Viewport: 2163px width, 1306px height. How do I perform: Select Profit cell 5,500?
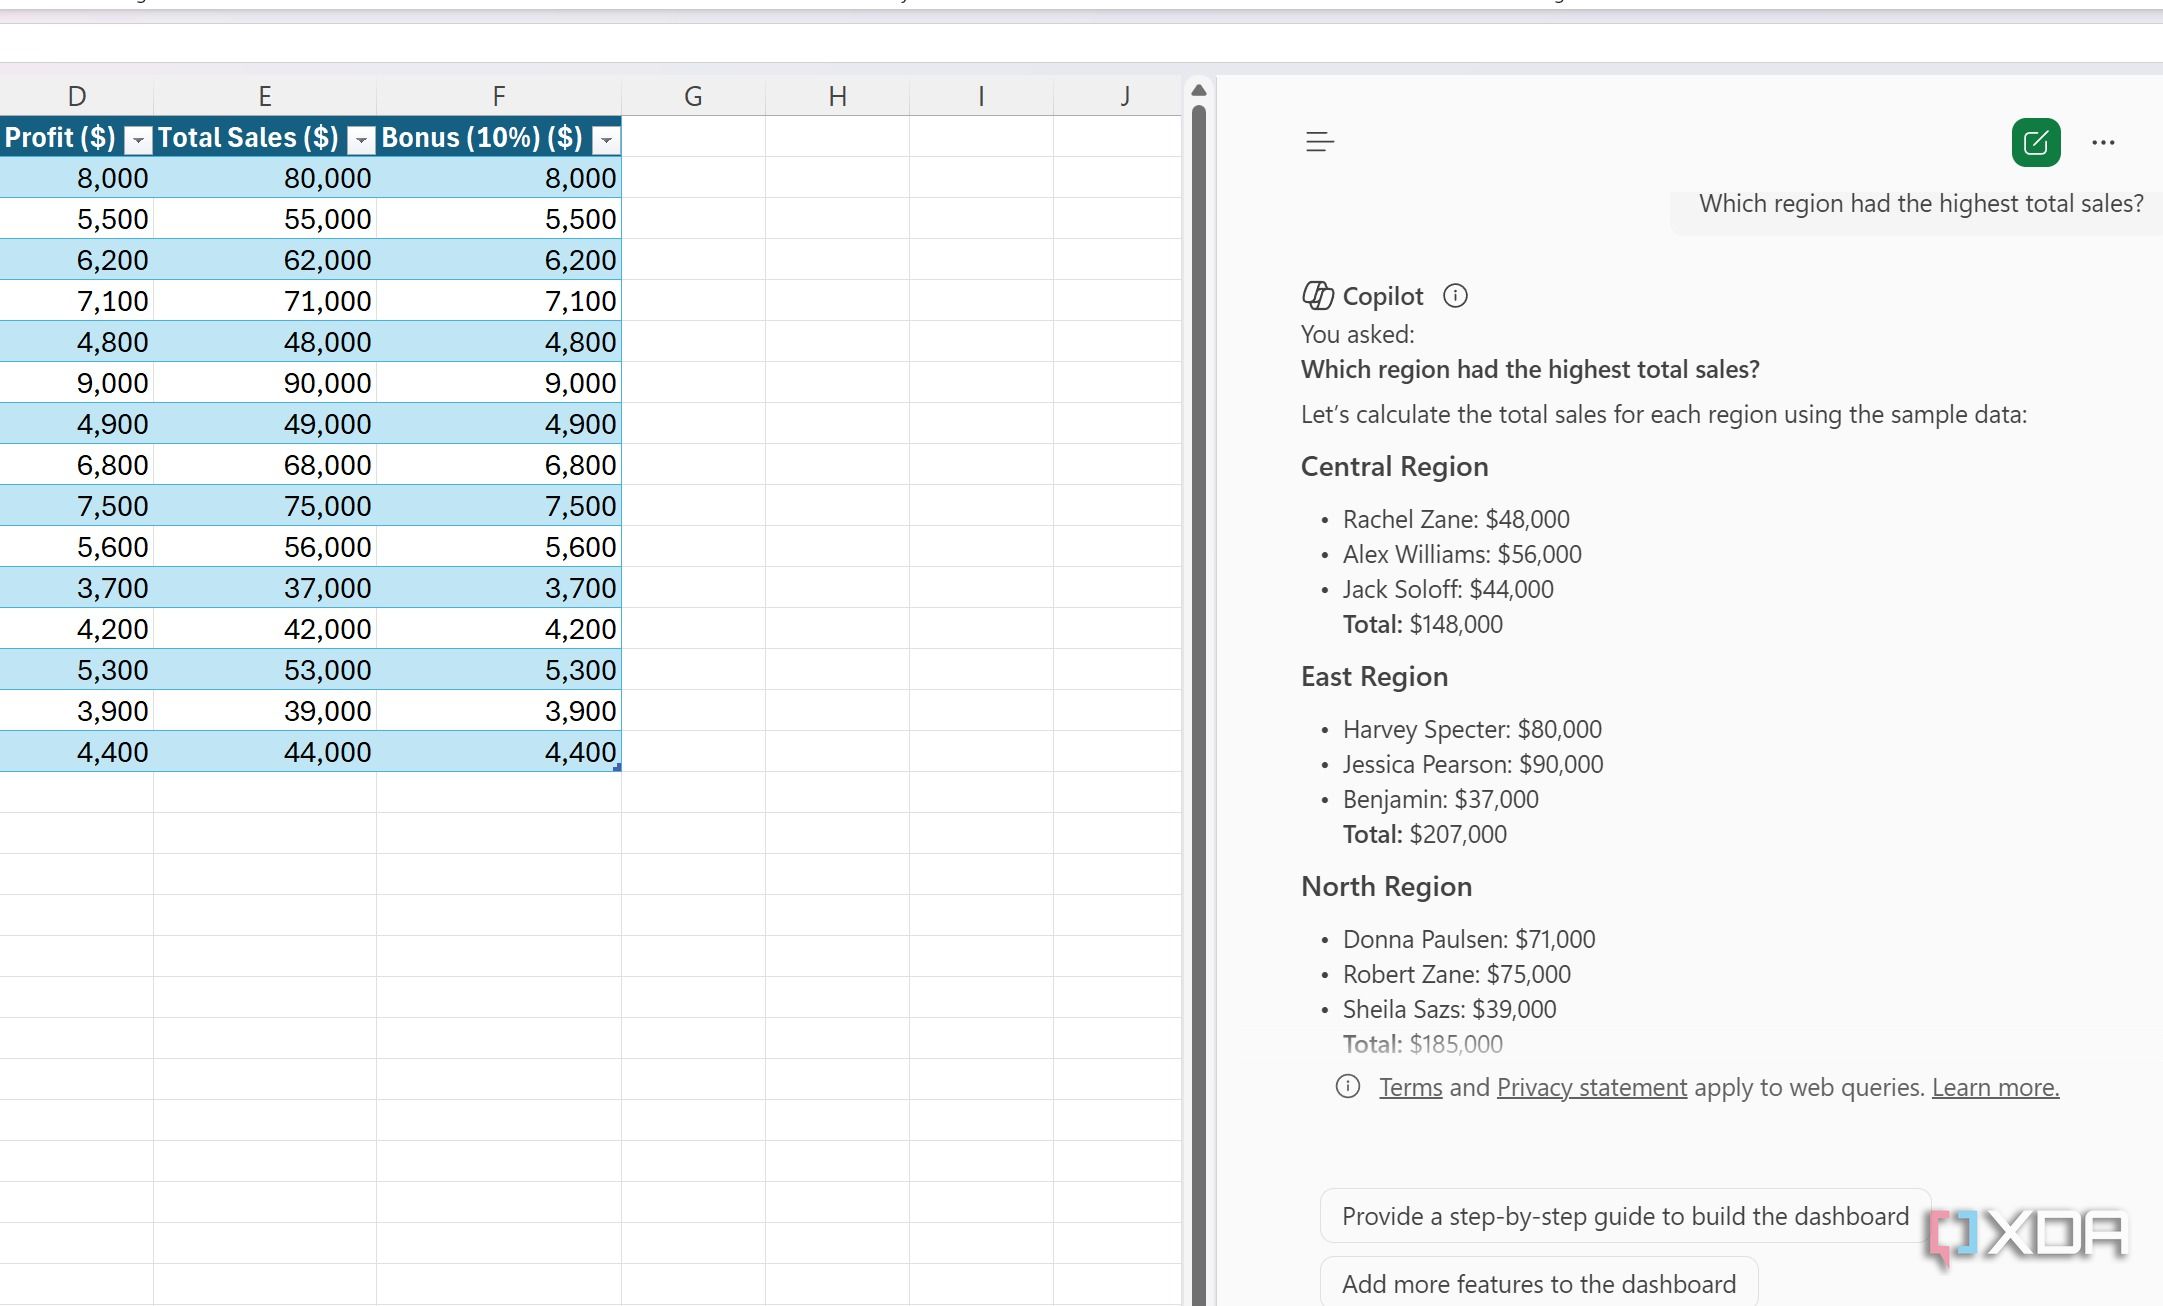[x=77, y=219]
